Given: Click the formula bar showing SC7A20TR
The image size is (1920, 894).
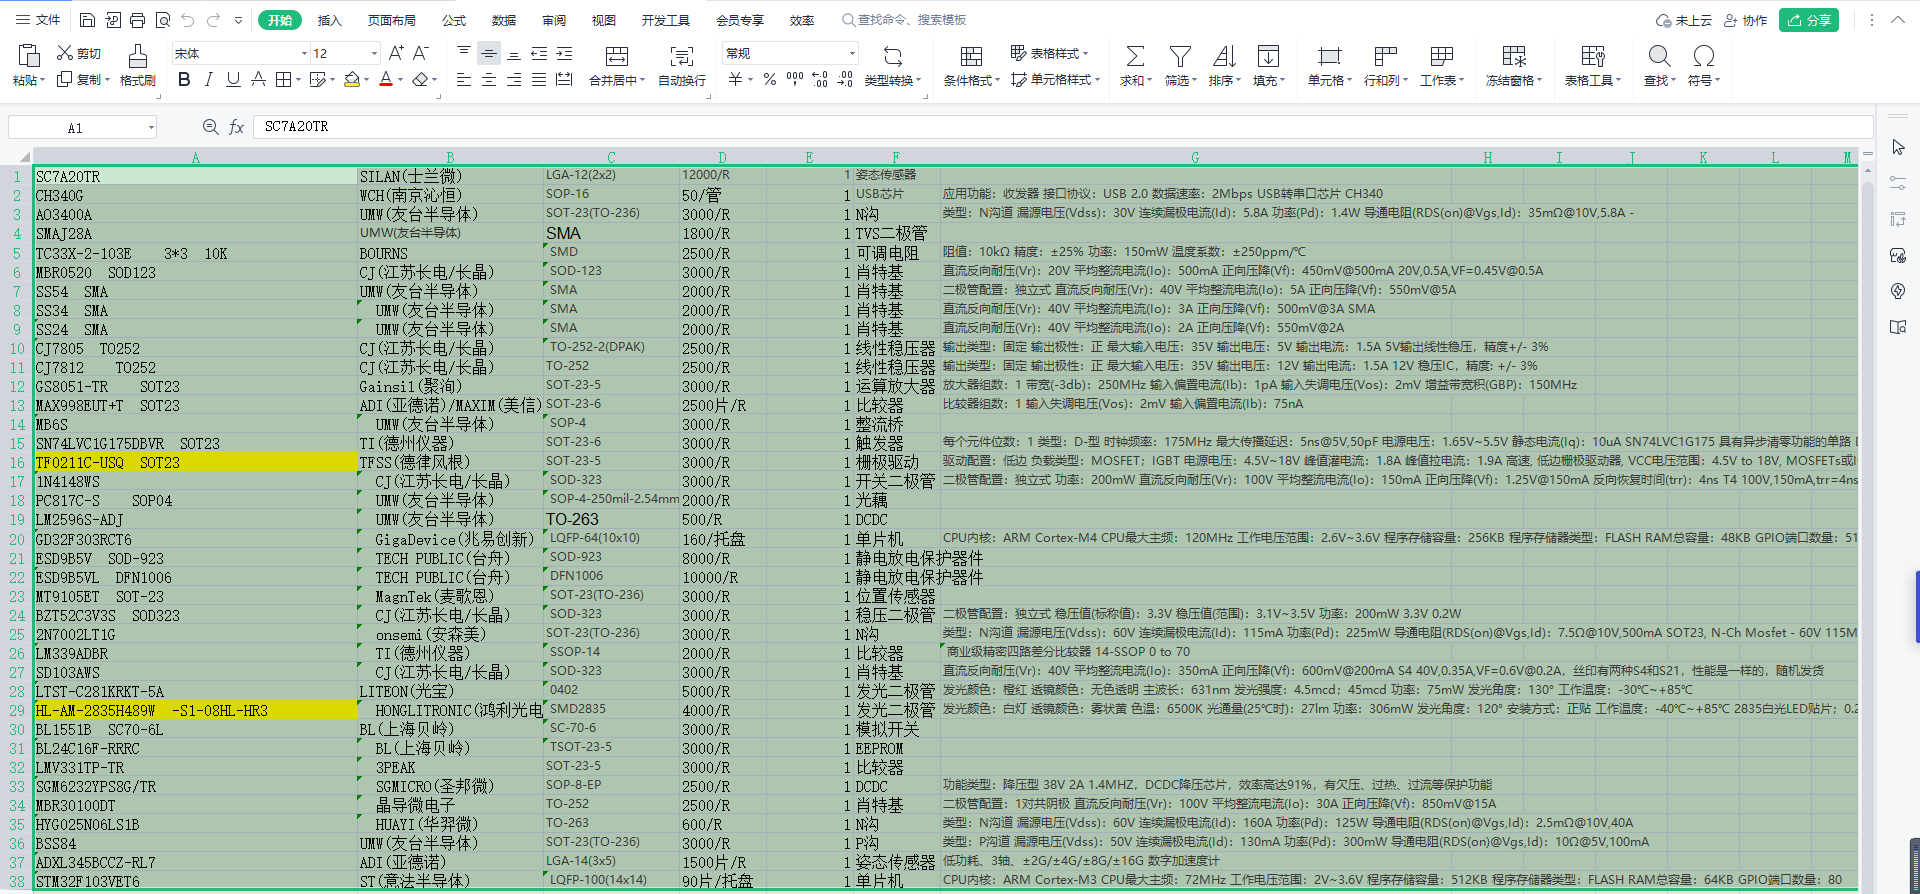Looking at the screenshot, I should (1062, 127).
